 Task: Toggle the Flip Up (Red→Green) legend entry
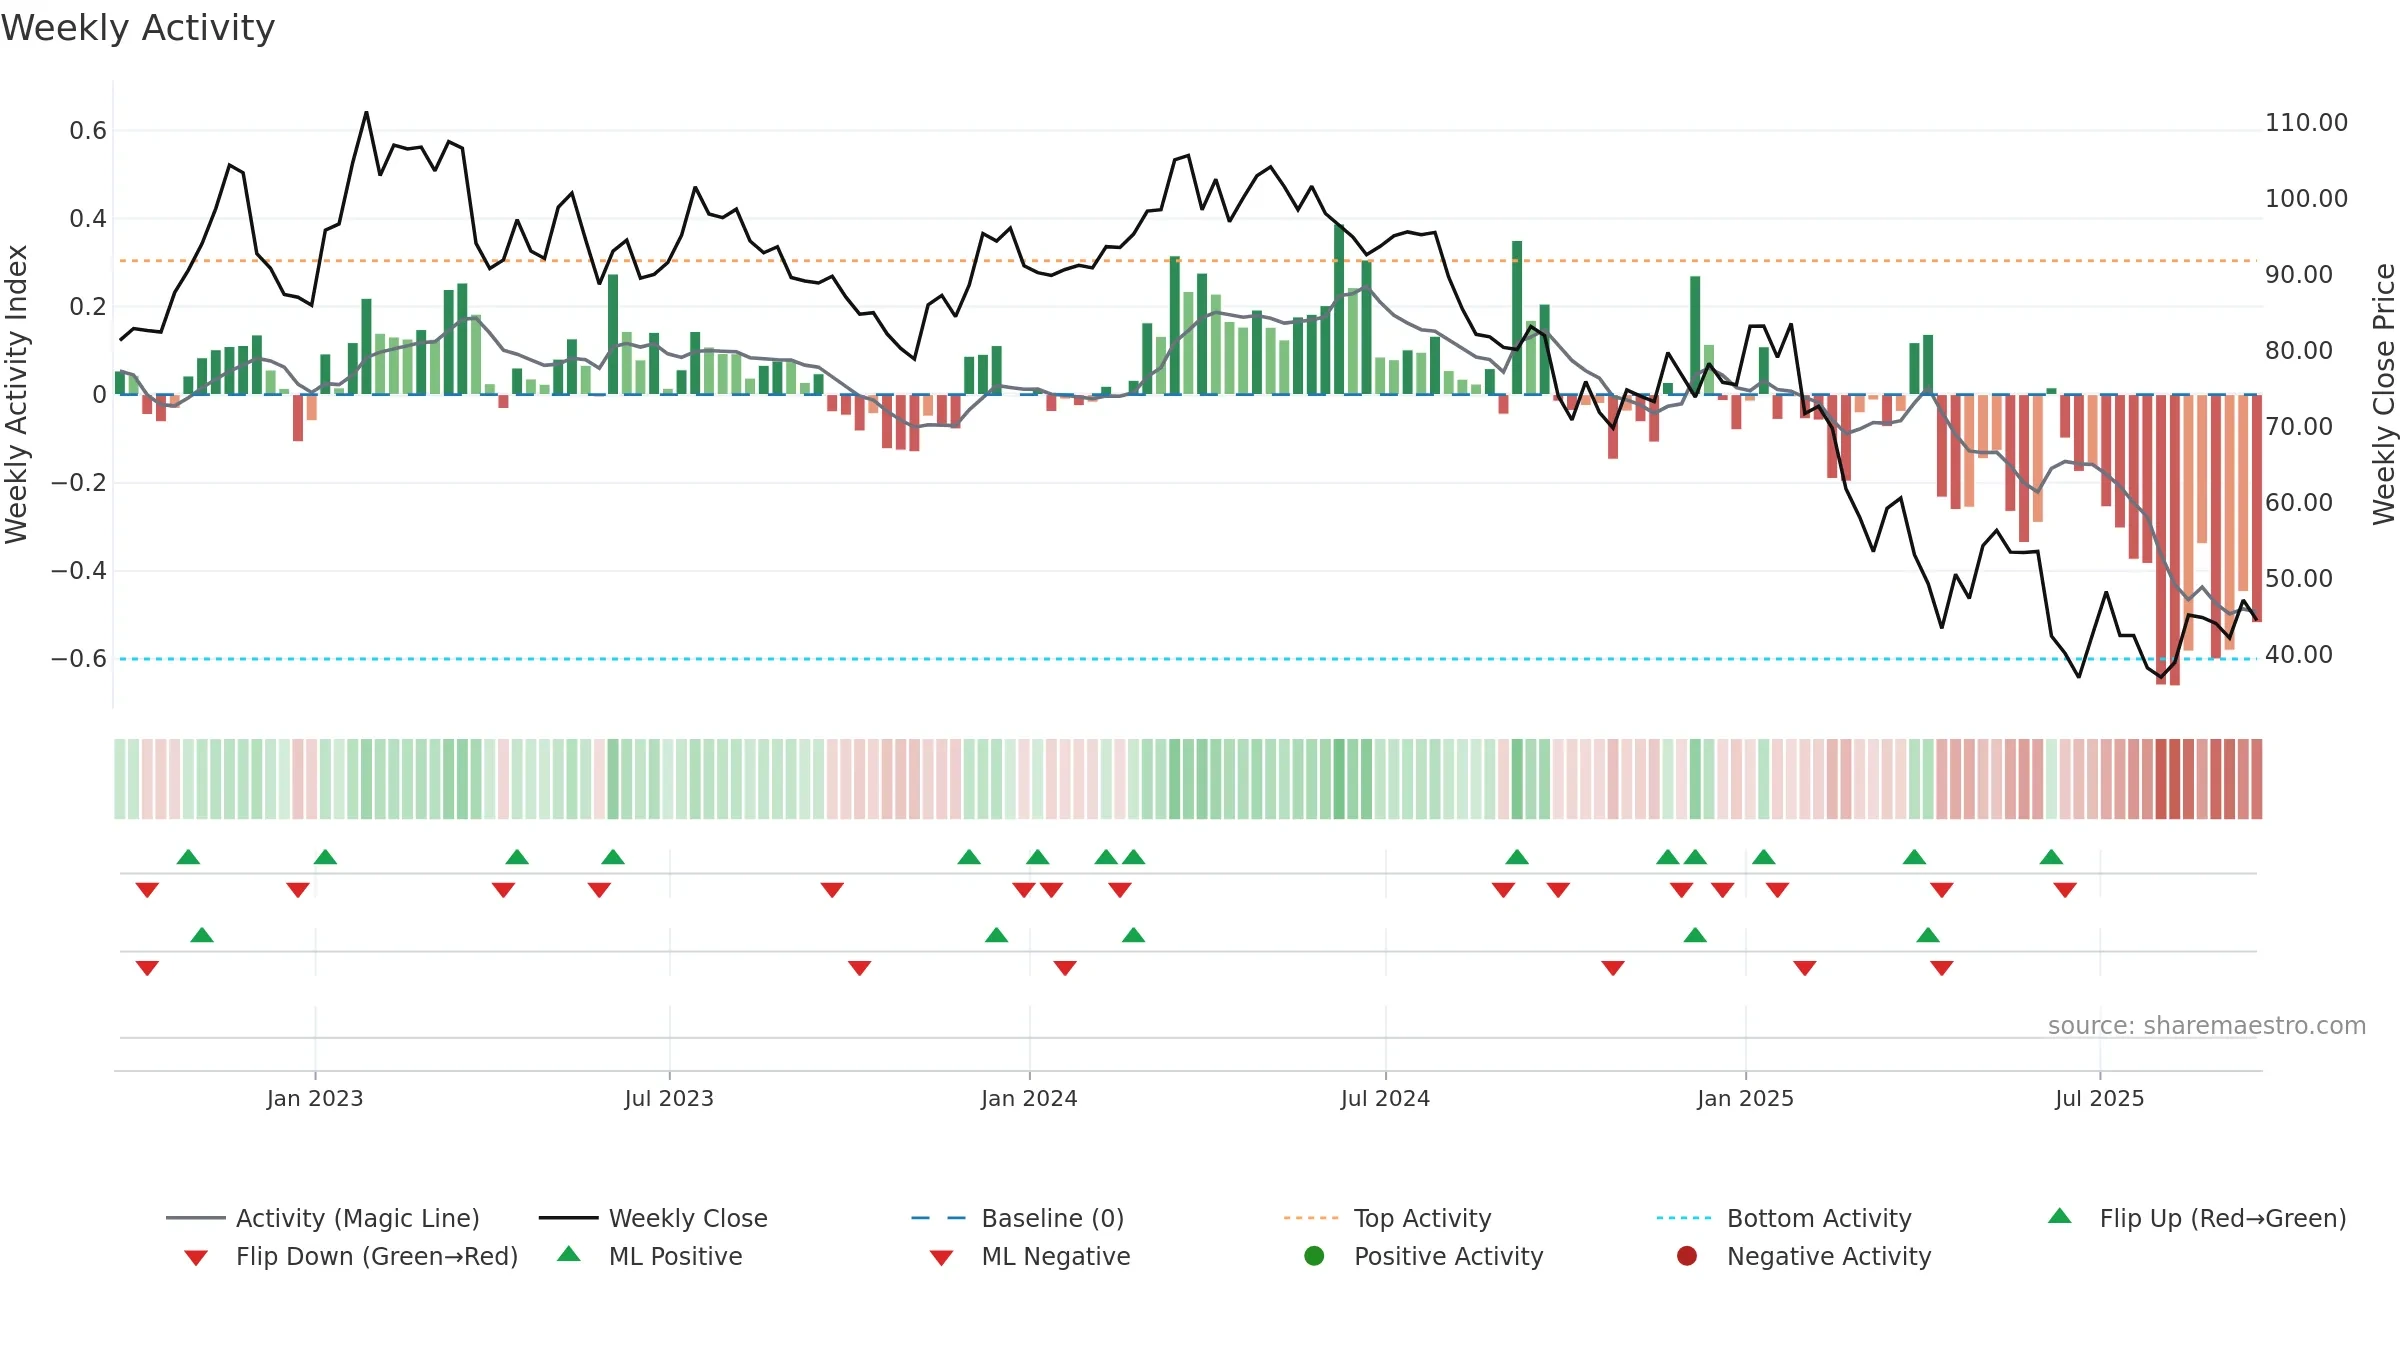coord(2196,1218)
